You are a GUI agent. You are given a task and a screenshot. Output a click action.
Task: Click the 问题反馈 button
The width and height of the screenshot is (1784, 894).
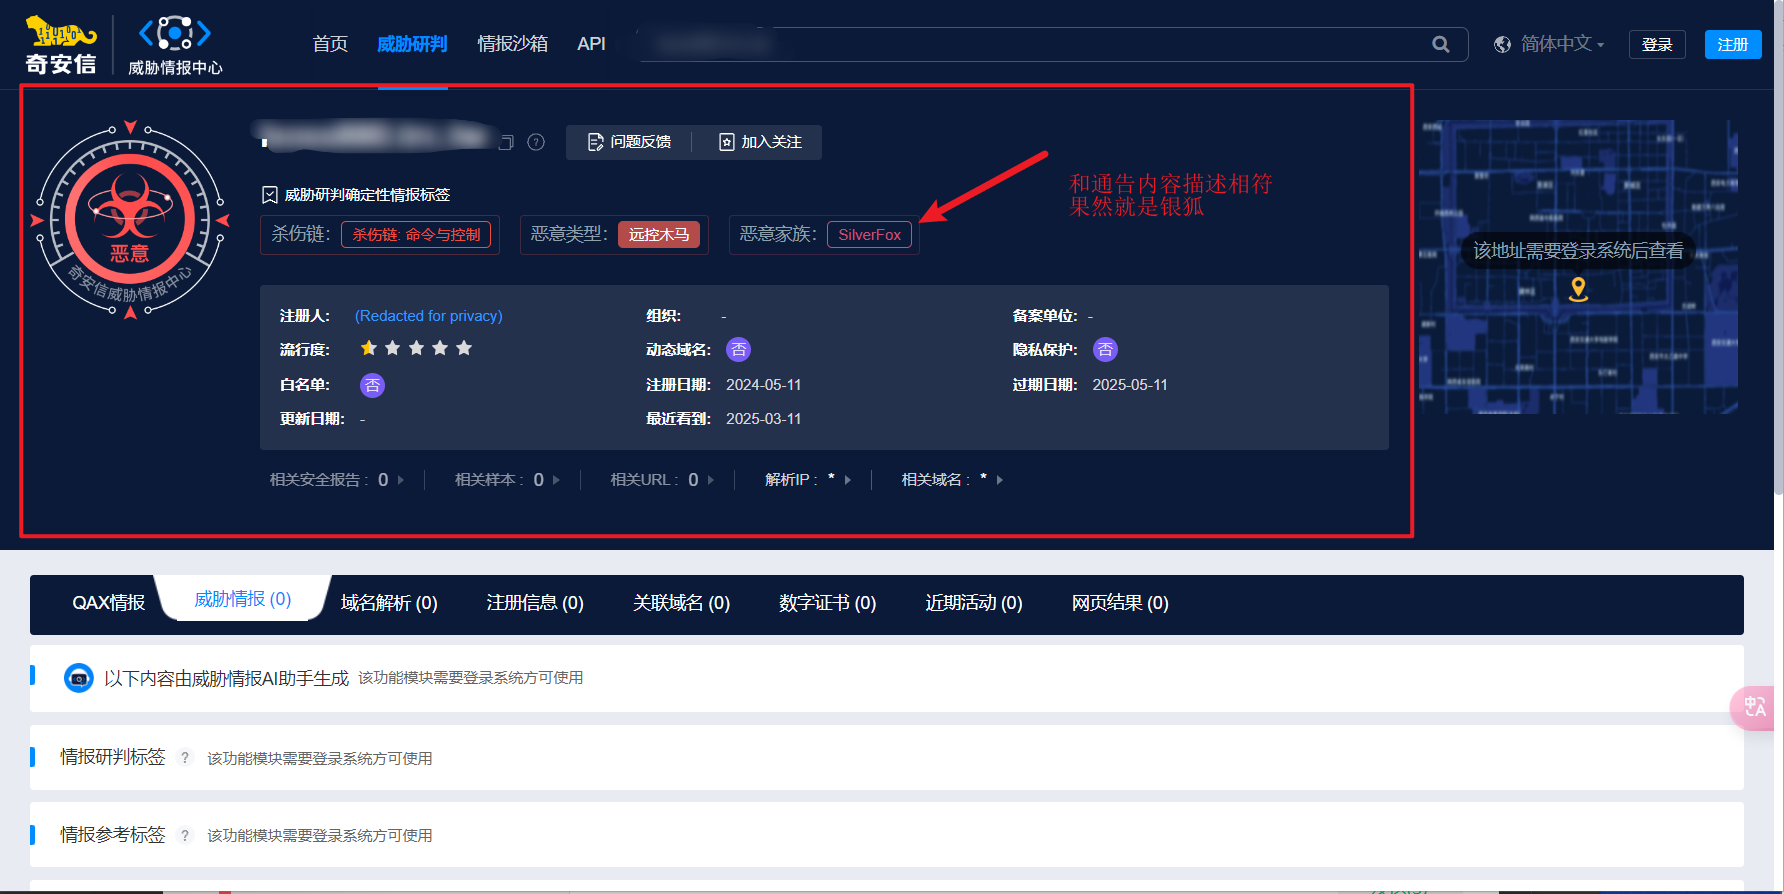coord(629,142)
